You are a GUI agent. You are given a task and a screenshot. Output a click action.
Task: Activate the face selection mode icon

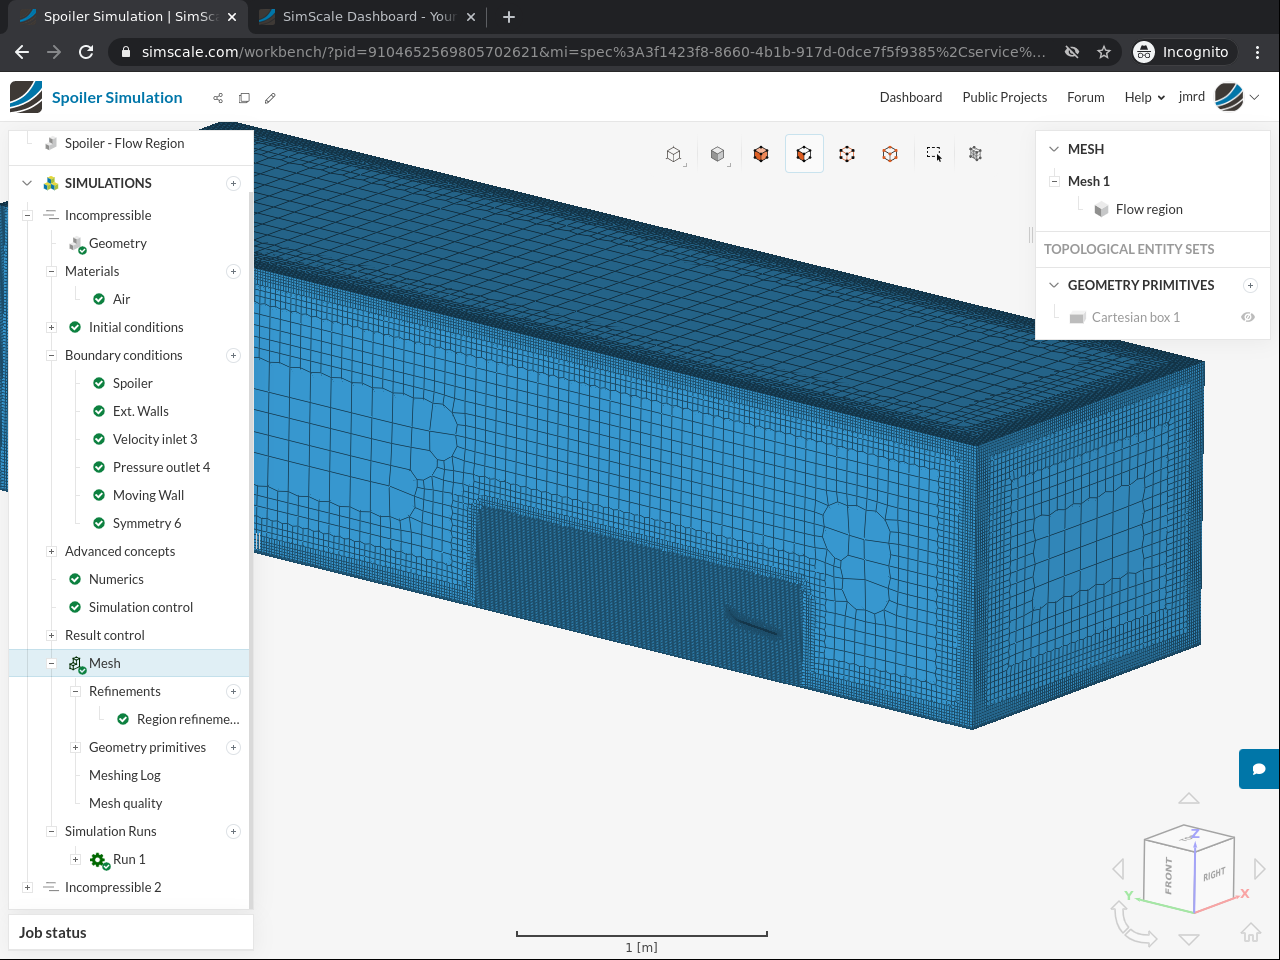coord(804,154)
